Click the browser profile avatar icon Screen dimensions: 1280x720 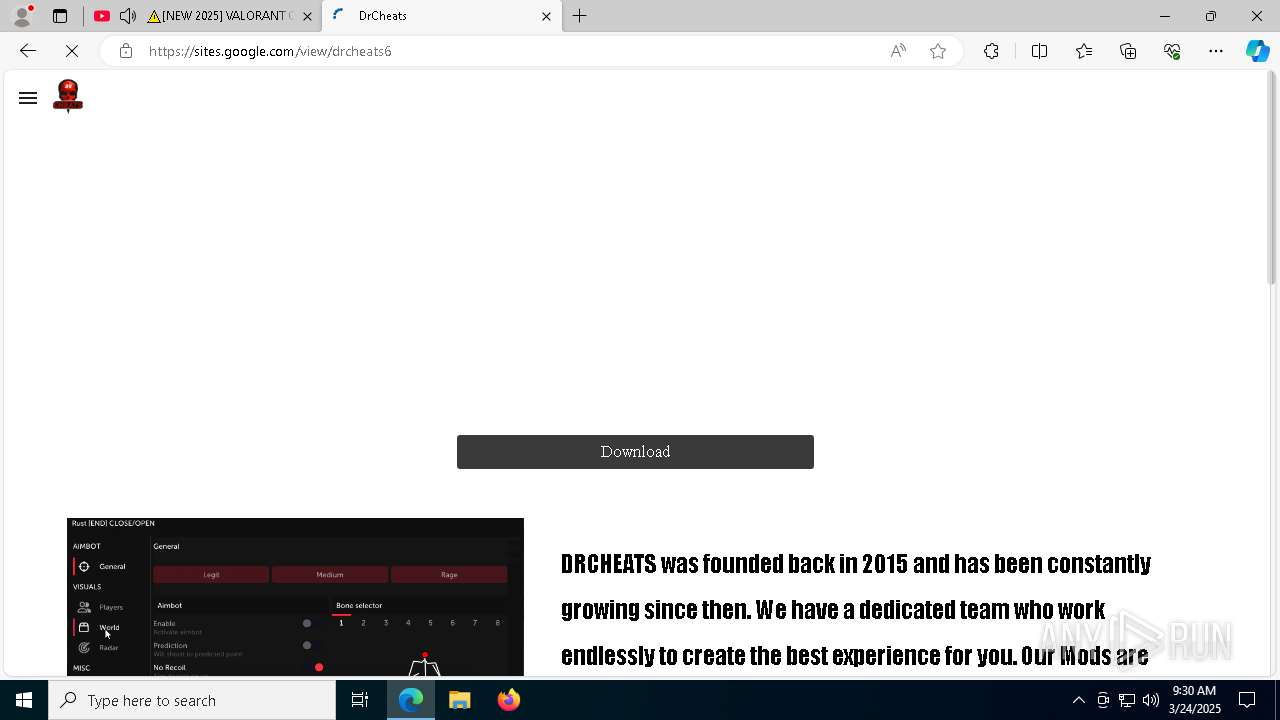click(x=22, y=16)
